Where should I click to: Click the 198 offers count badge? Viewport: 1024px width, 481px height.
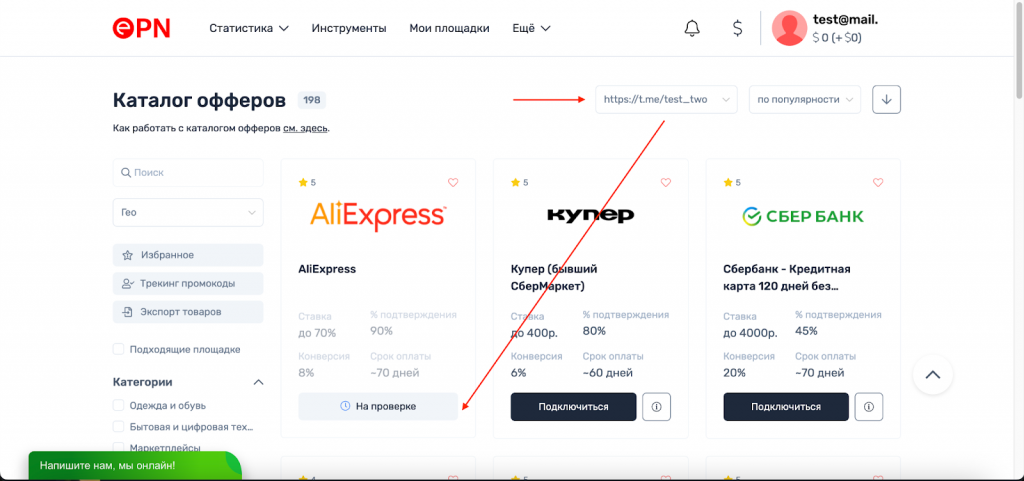tap(312, 101)
